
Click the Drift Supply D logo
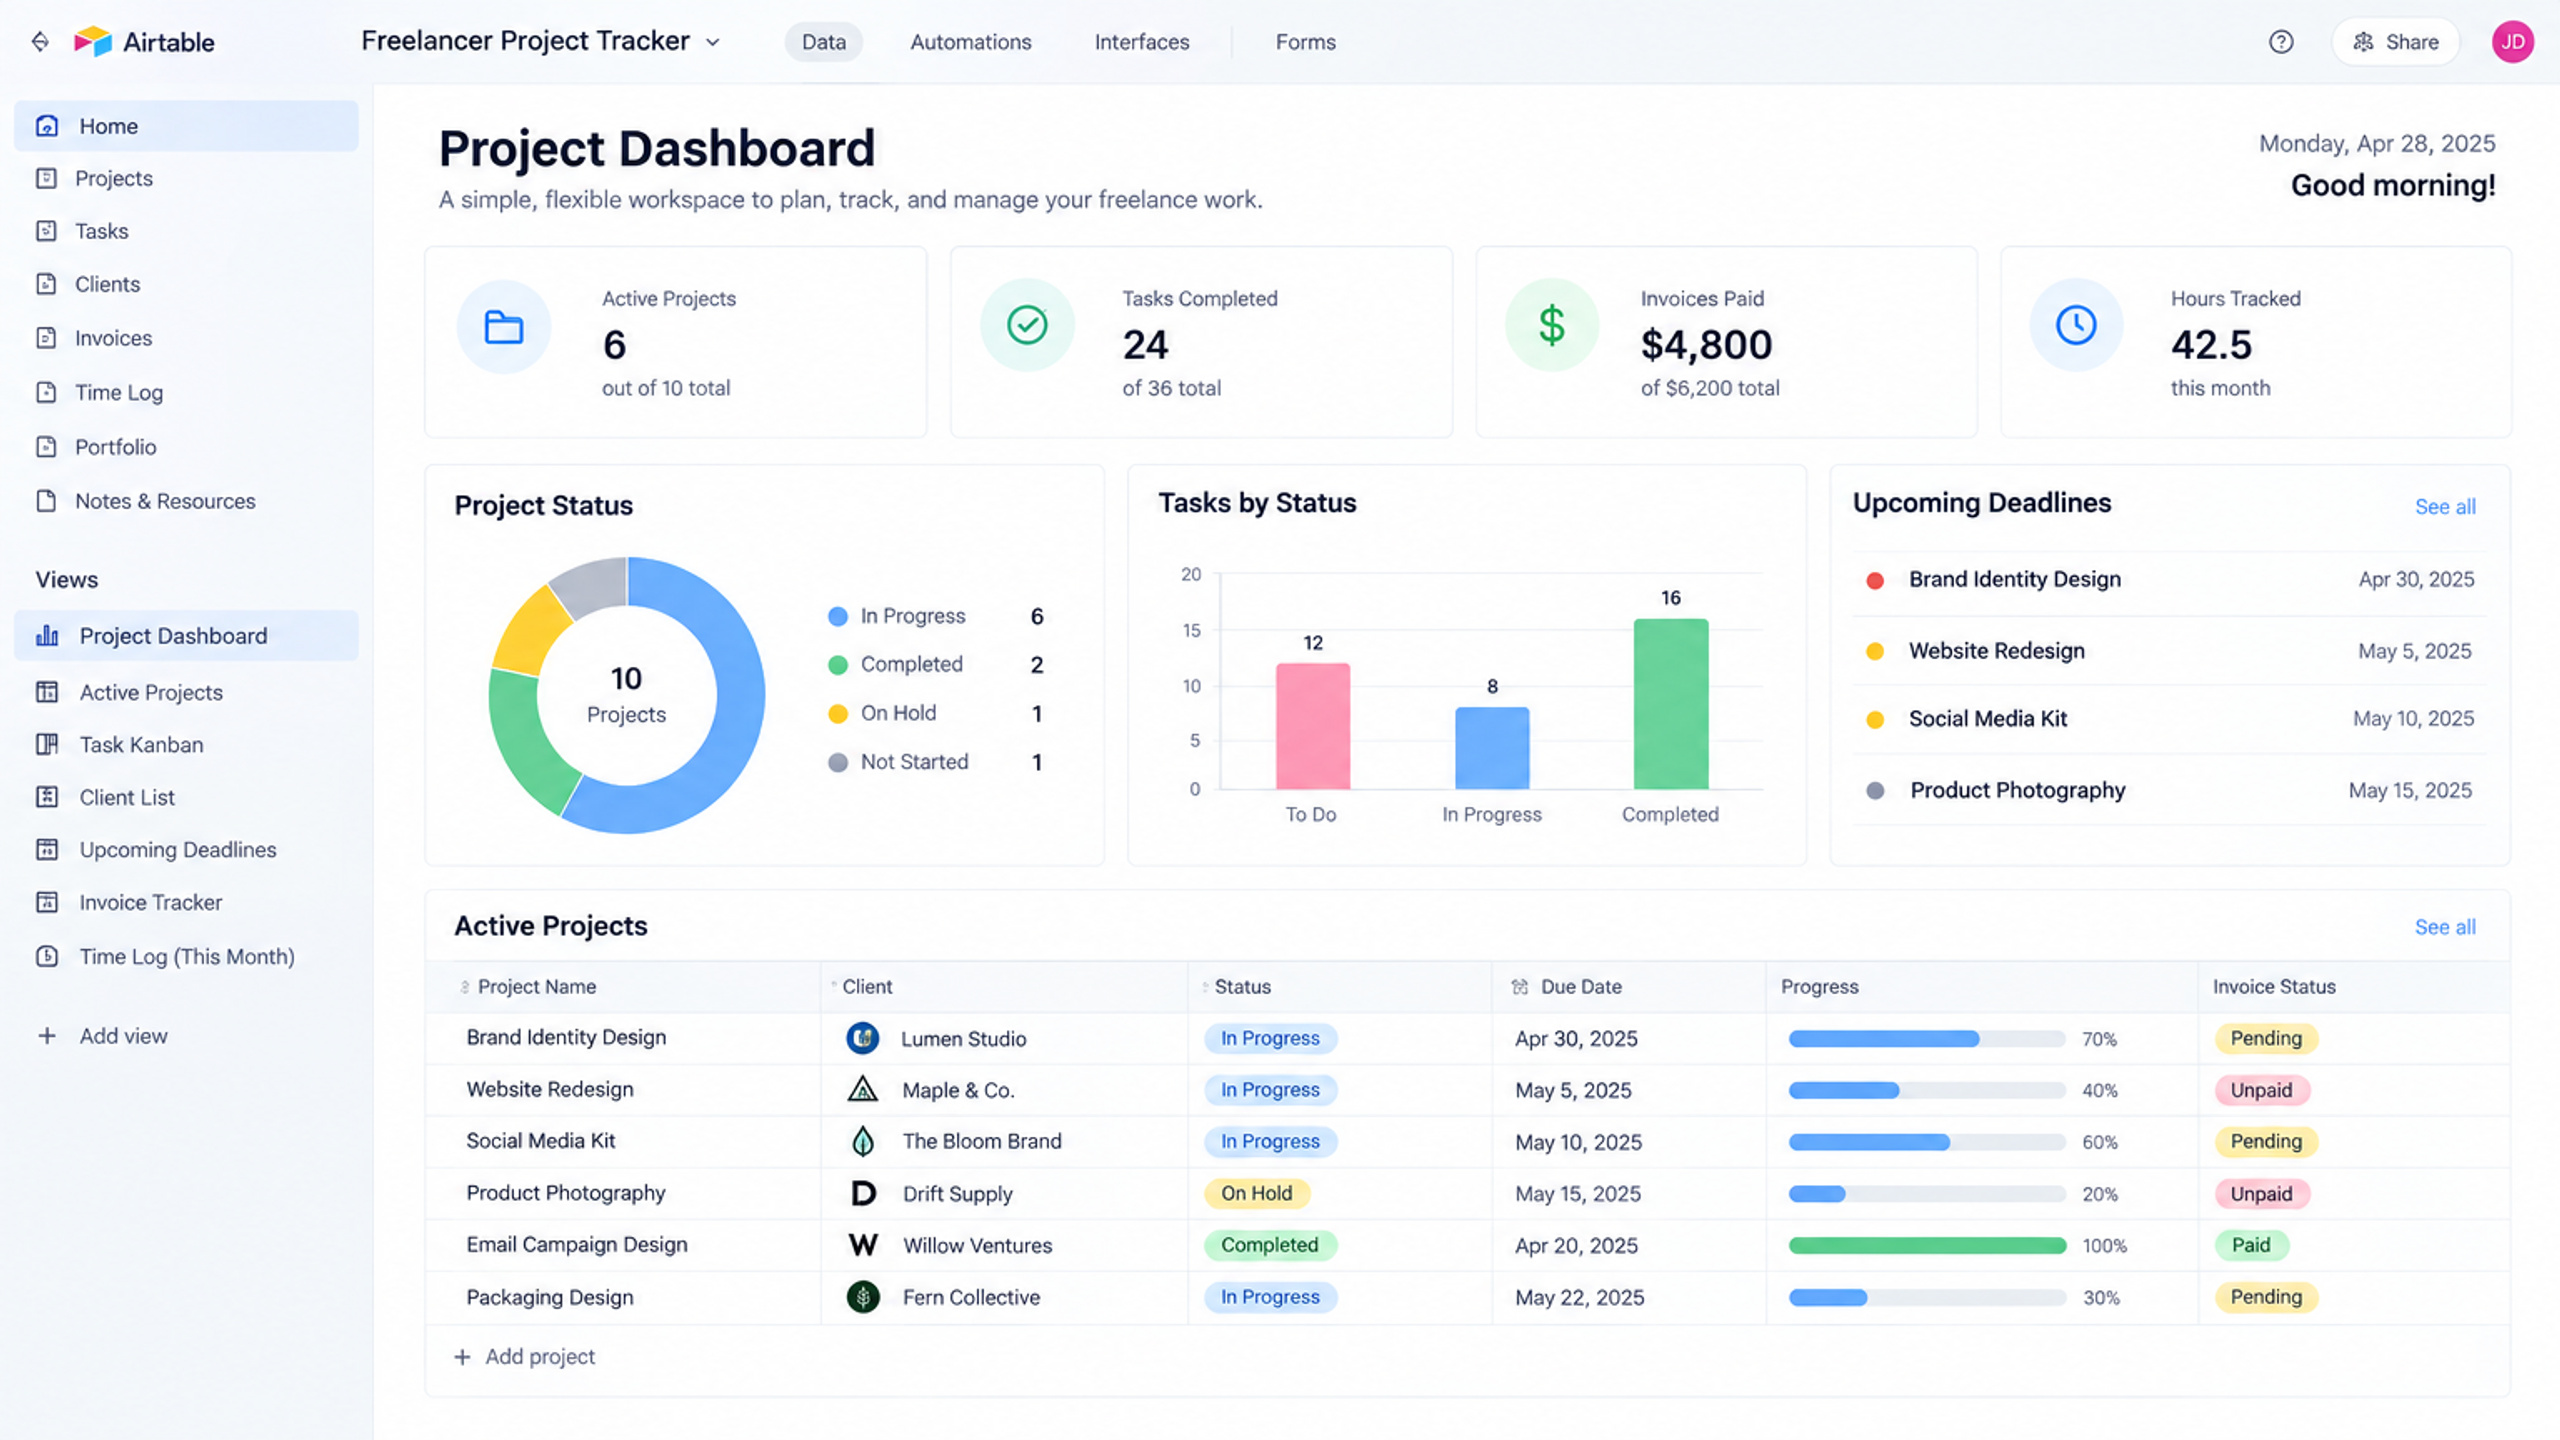(x=863, y=1193)
